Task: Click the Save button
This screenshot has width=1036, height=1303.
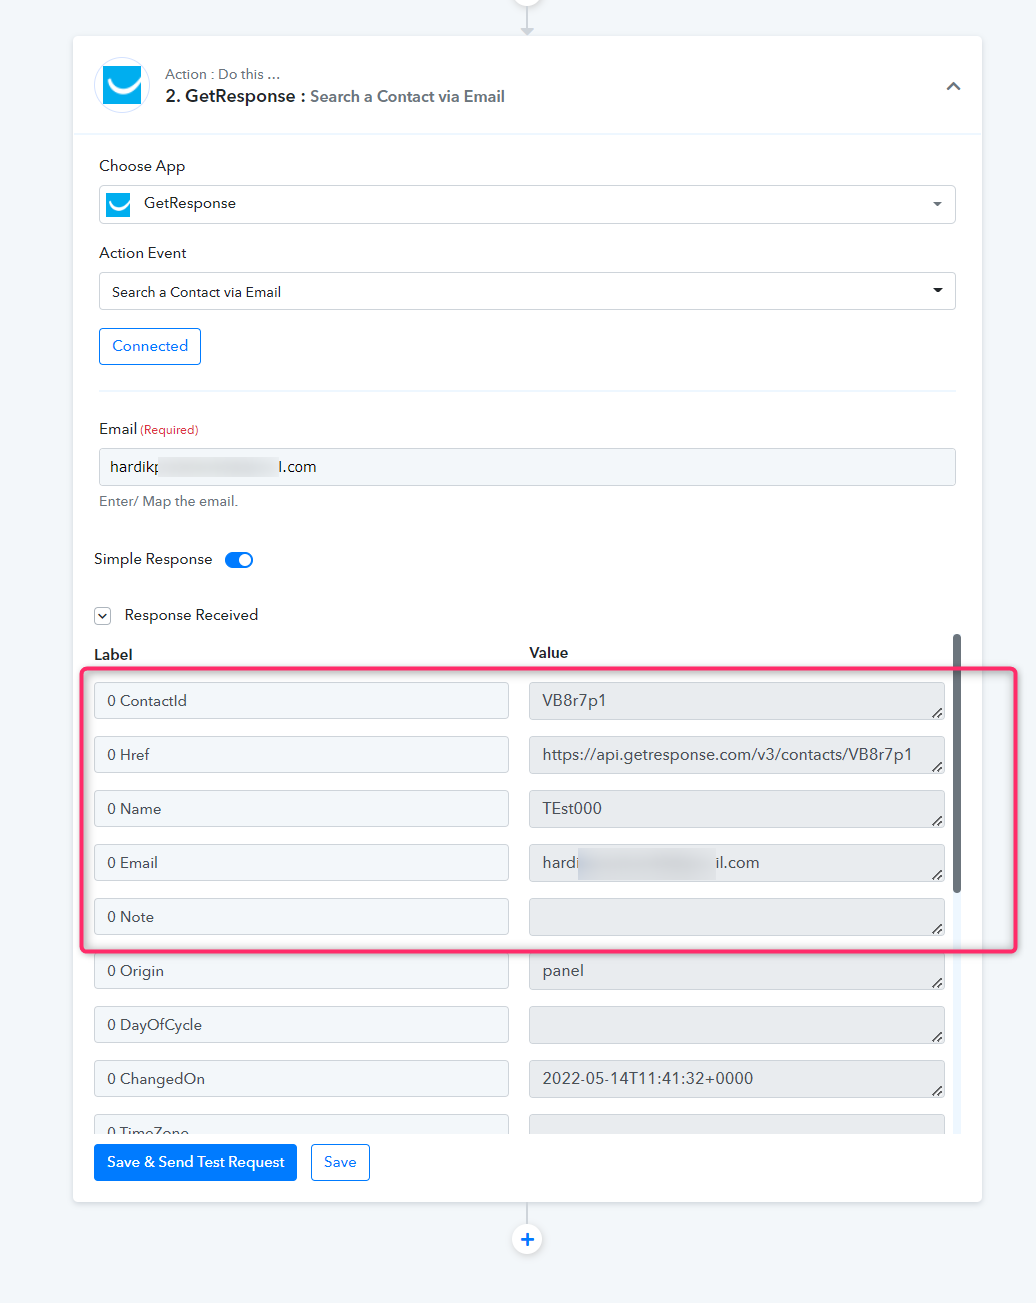Action: coord(340,1162)
